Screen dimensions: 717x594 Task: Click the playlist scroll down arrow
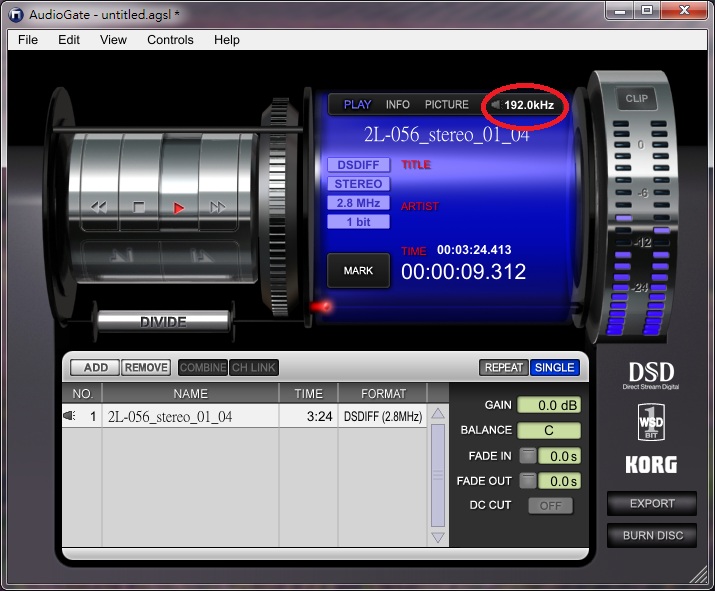438,538
